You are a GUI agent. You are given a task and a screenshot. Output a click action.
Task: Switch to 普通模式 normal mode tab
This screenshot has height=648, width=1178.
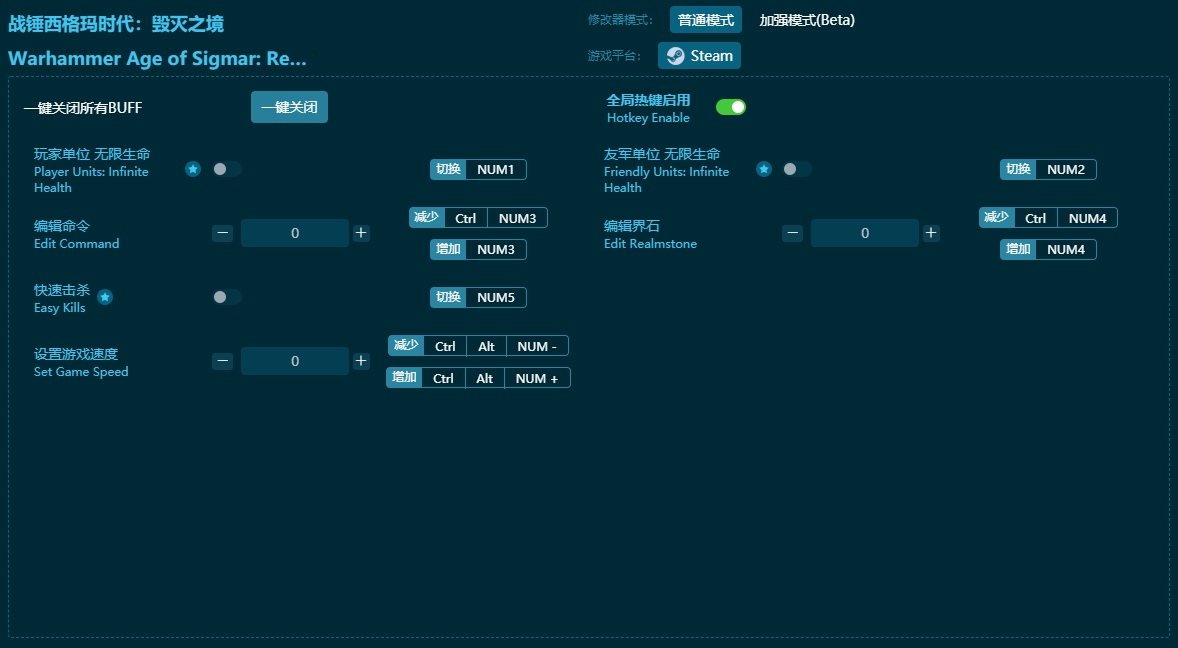[705, 20]
